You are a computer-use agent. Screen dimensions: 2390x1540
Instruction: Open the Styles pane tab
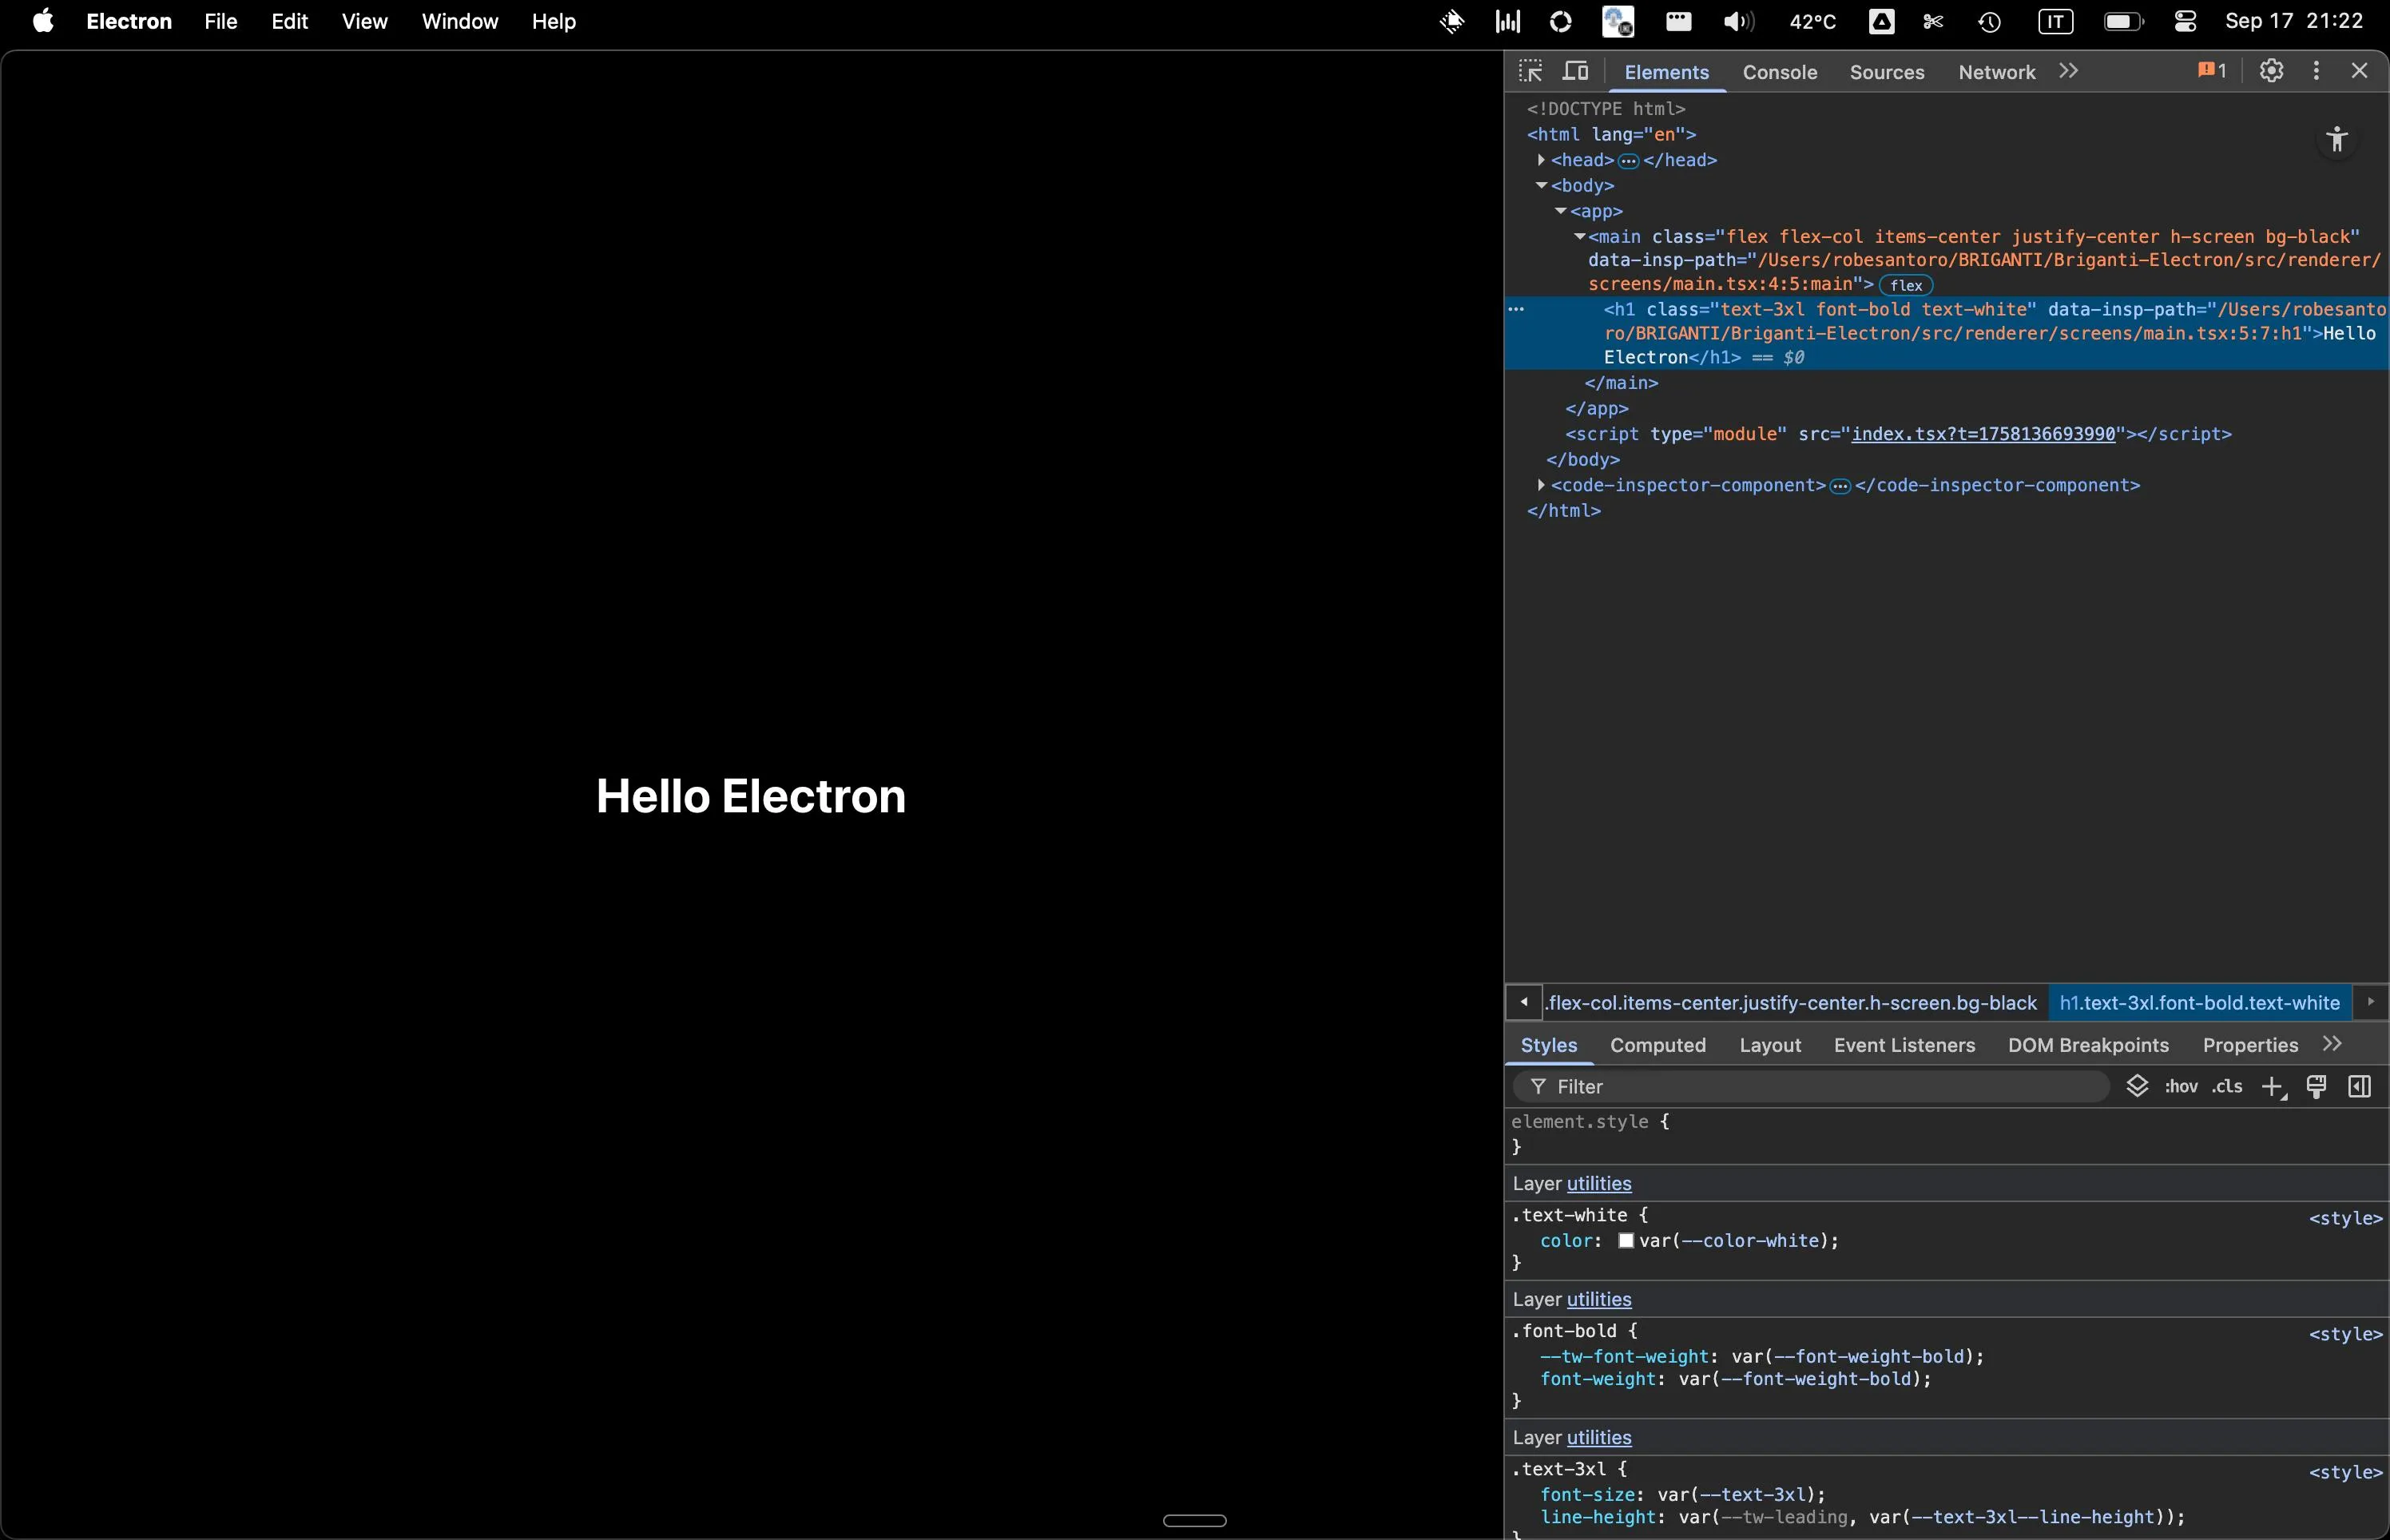pyautogui.click(x=1548, y=1045)
